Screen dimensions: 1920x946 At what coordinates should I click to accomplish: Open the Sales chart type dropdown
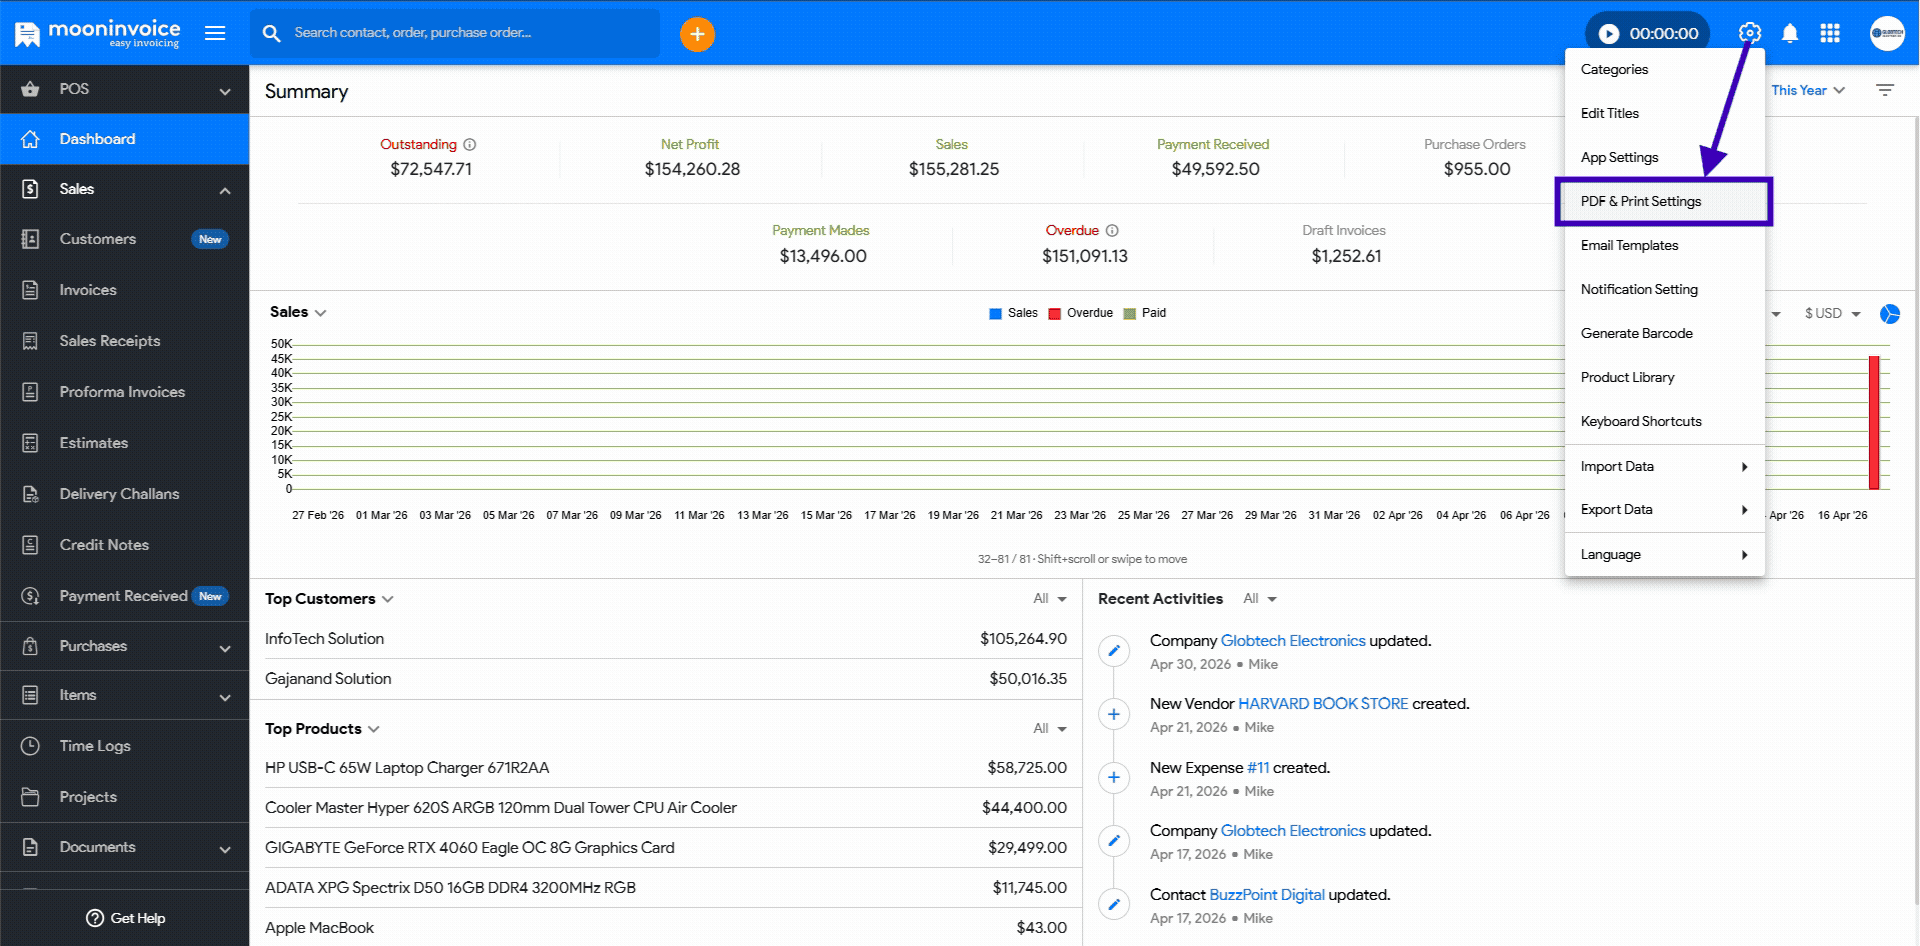pos(298,312)
